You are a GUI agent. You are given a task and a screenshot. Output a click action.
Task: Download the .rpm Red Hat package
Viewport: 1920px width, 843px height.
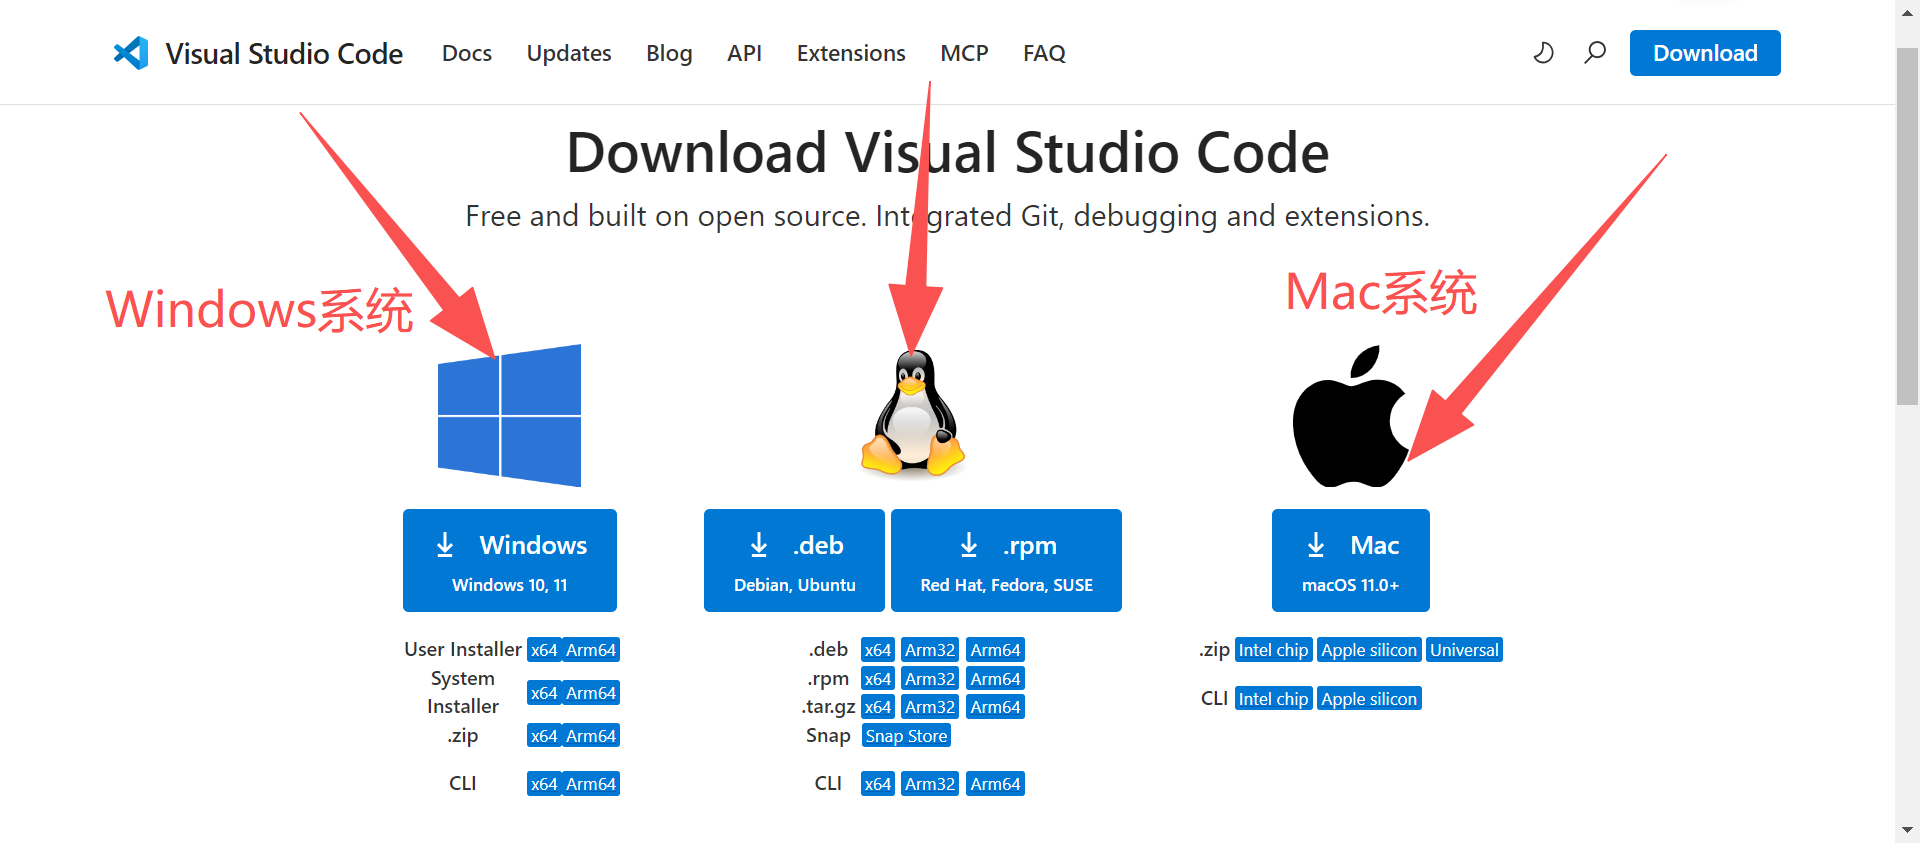tap(1006, 560)
